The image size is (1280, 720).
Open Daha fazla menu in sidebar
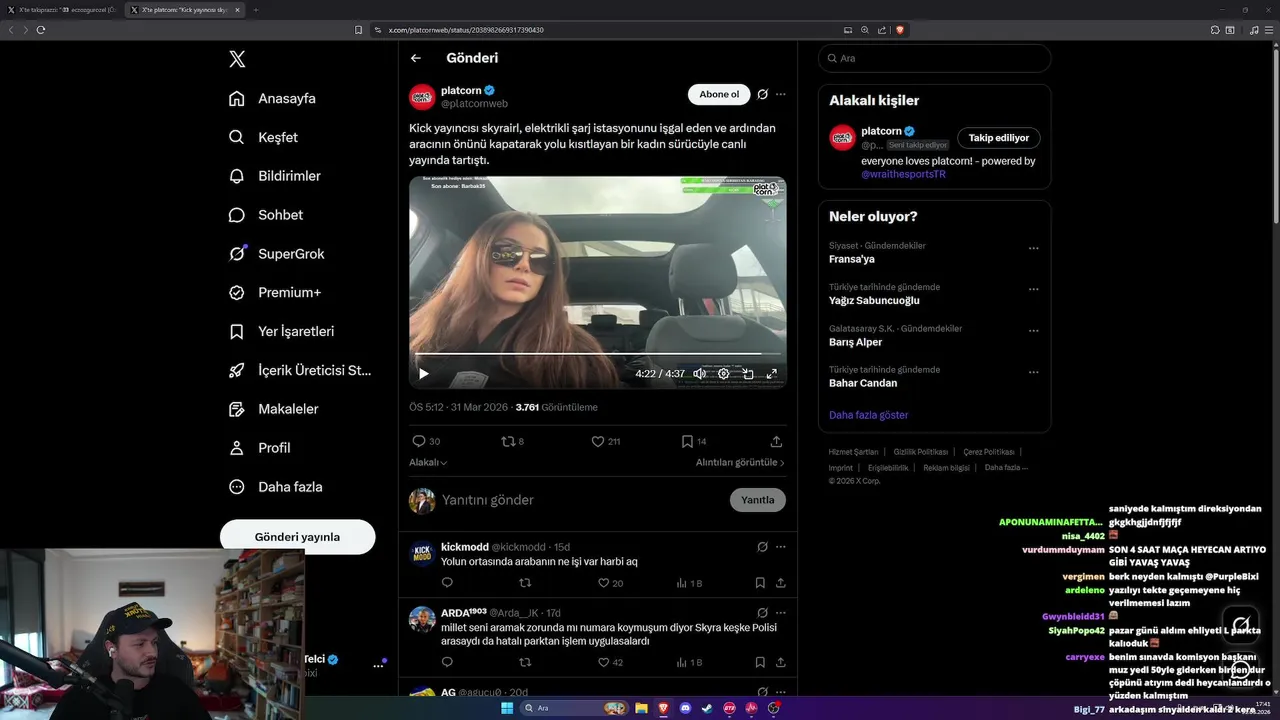click(x=276, y=487)
